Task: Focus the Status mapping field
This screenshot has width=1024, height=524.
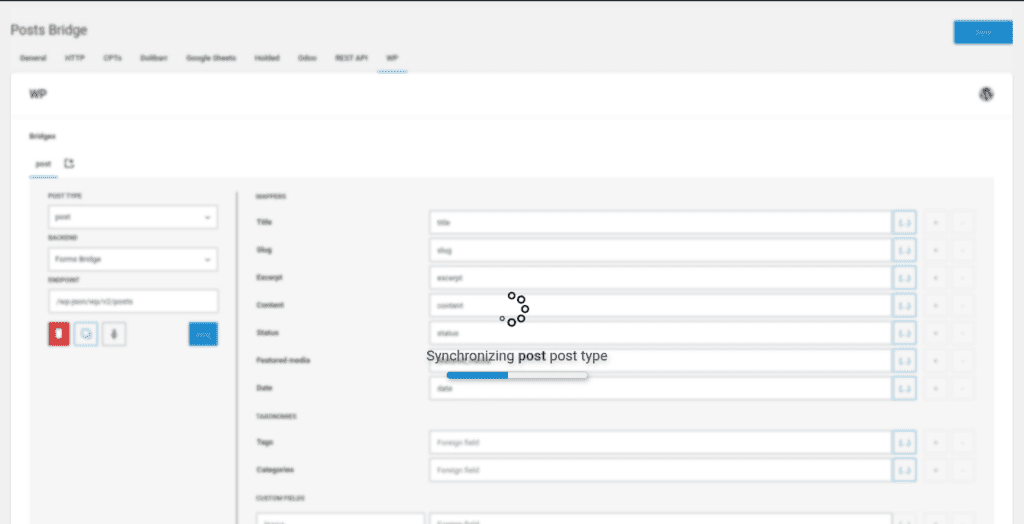Action: (660, 333)
